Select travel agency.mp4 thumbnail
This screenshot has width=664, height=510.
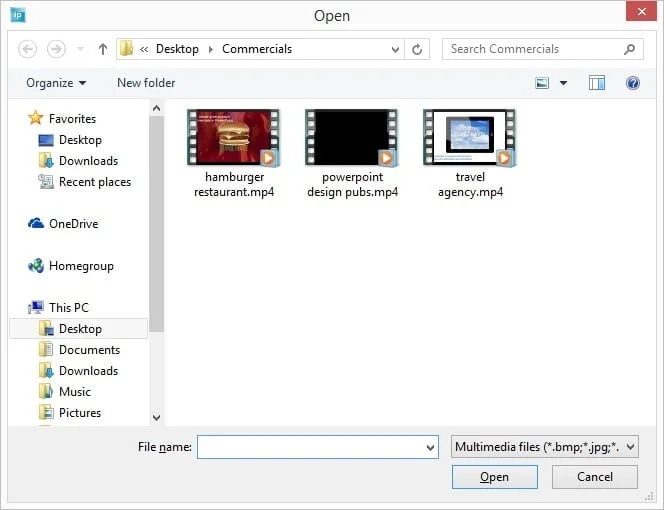click(x=470, y=138)
